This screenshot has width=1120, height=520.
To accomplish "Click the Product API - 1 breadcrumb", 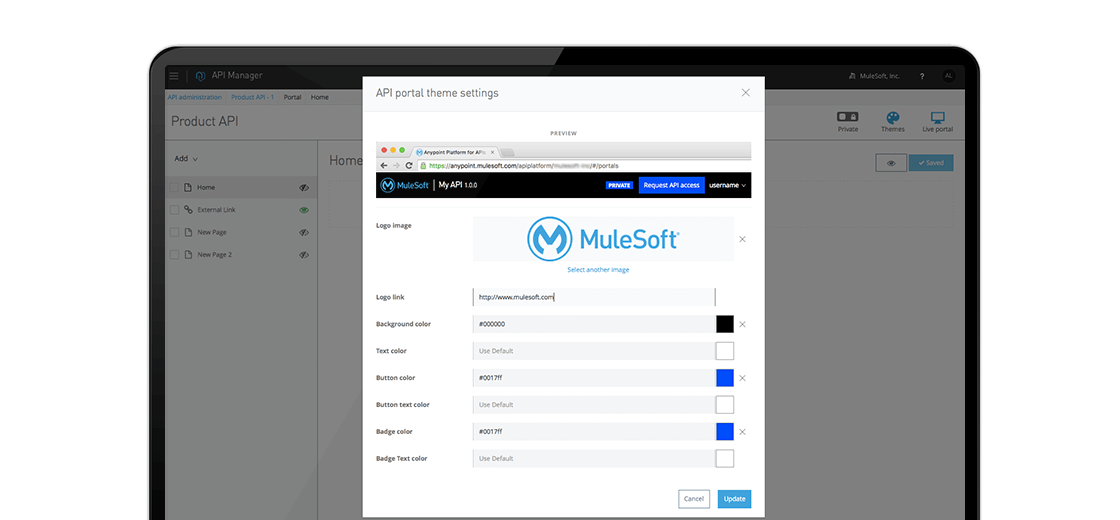I will point(252,97).
